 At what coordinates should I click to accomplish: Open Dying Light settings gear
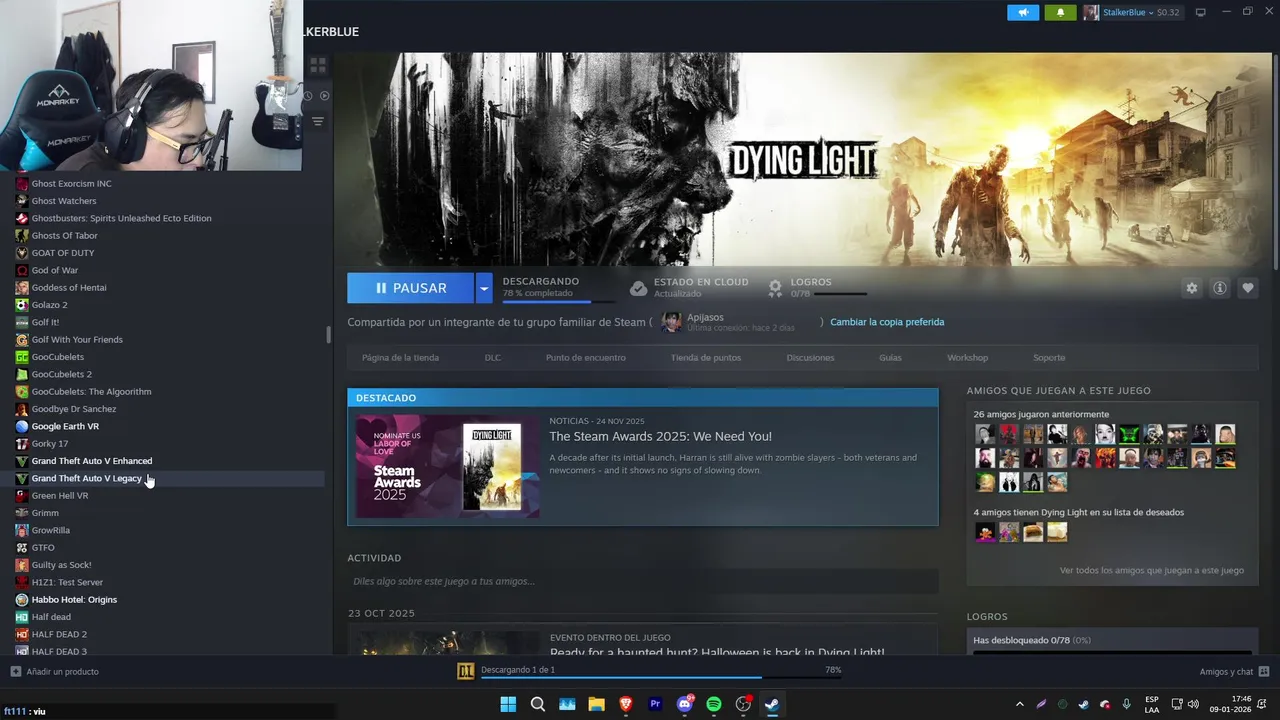(x=1191, y=288)
